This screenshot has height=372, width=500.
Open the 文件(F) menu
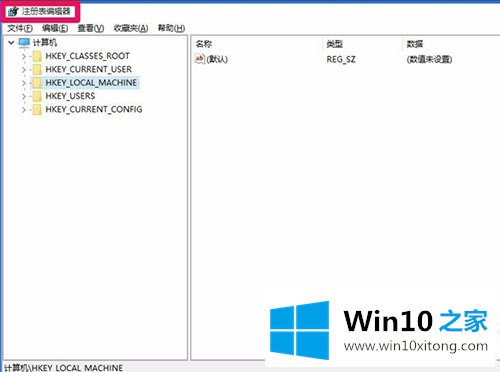pos(20,28)
